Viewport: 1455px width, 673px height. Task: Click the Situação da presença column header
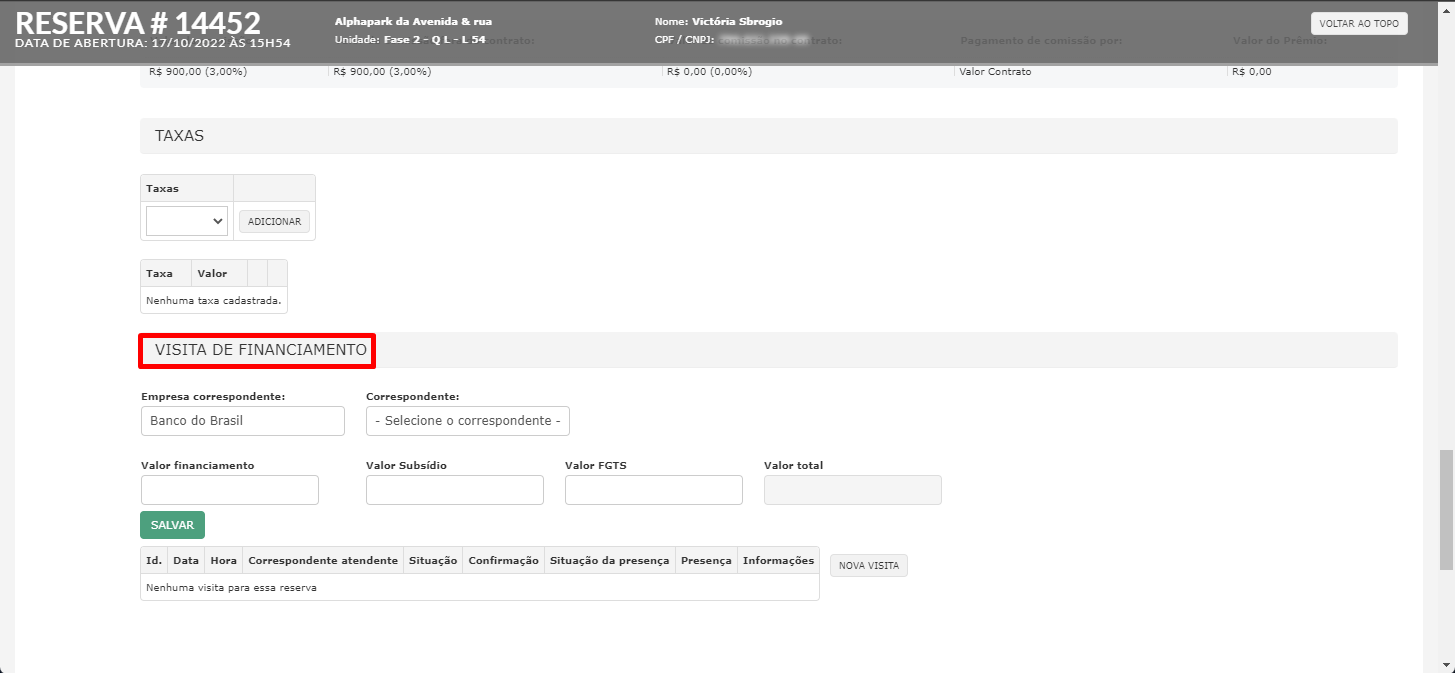point(609,561)
